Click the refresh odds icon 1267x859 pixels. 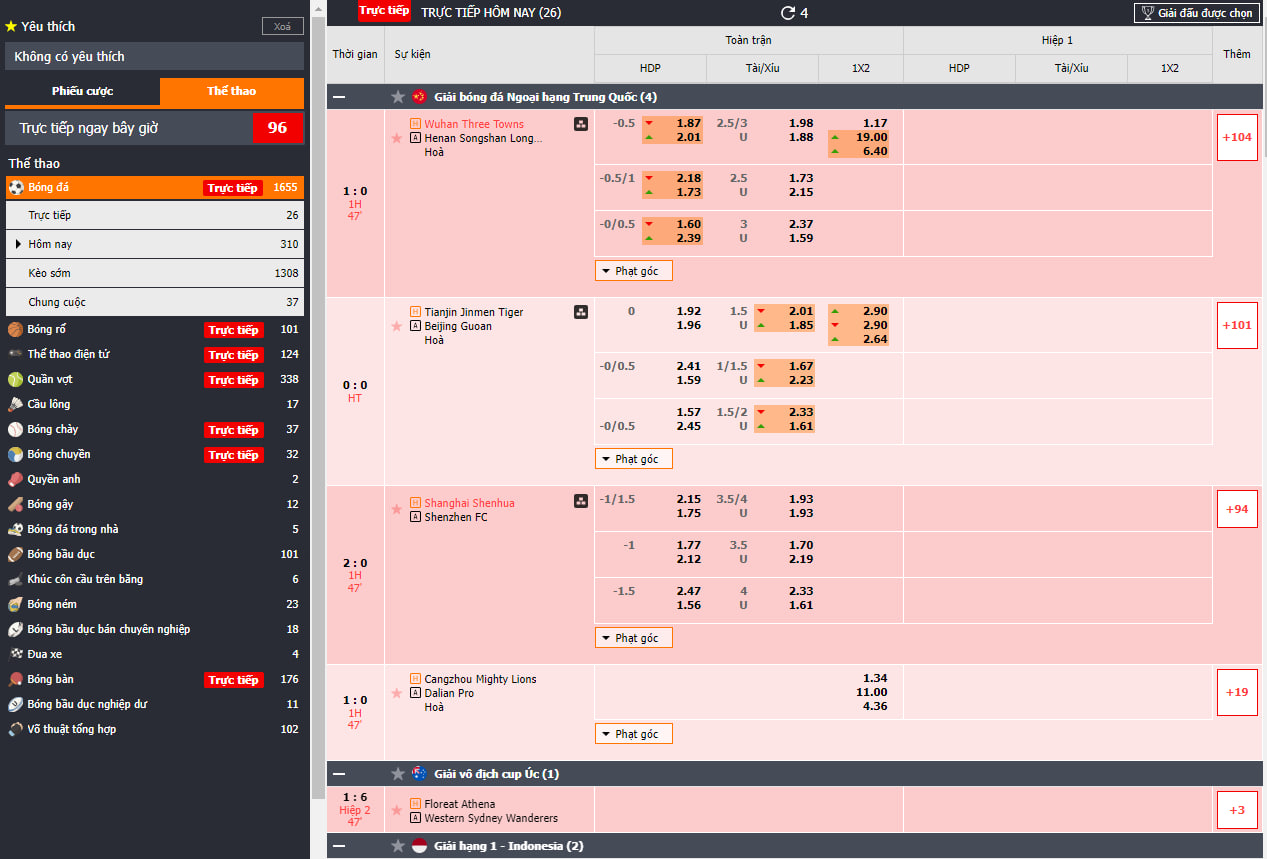point(788,13)
